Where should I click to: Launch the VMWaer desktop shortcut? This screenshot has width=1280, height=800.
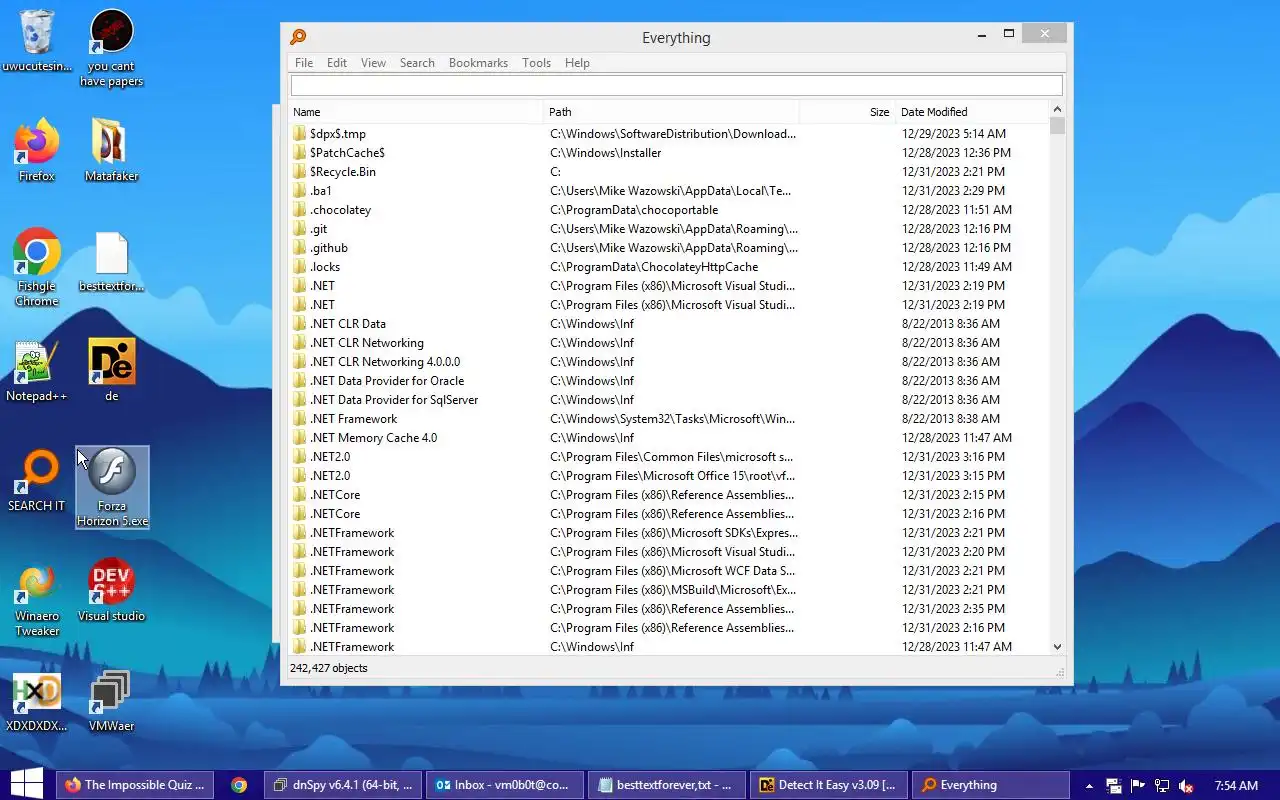coord(112,702)
